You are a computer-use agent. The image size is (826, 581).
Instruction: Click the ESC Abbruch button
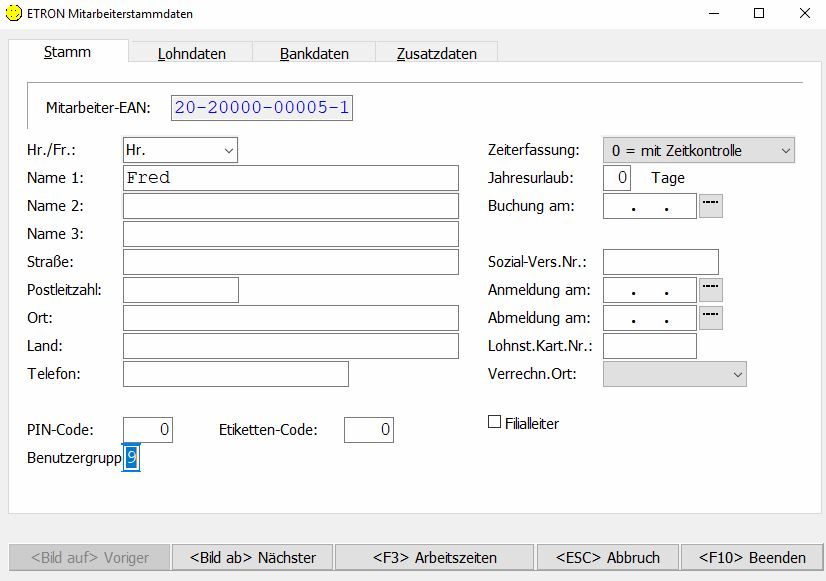pos(608,557)
